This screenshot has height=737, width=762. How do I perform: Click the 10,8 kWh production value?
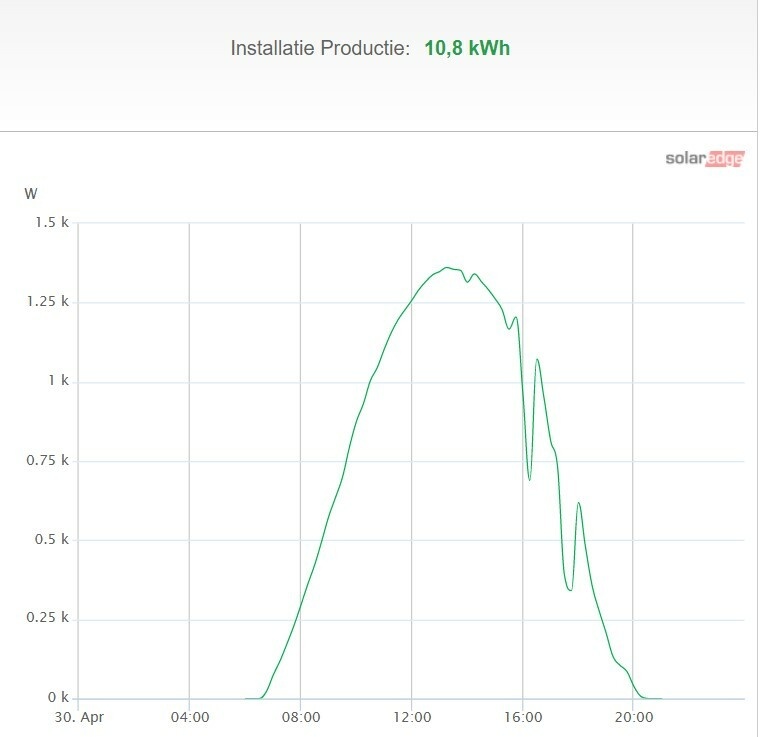point(467,48)
